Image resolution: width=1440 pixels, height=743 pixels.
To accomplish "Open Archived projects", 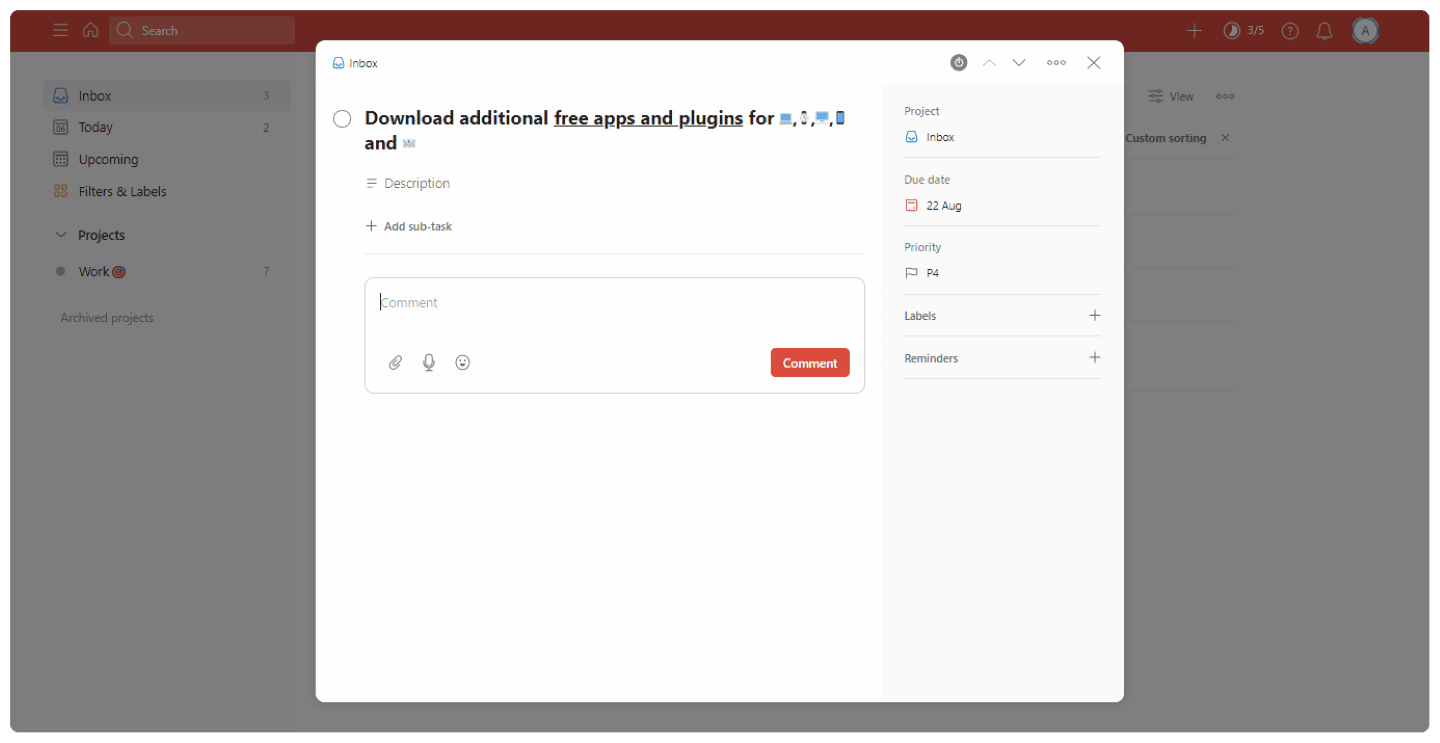I will tap(107, 318).
